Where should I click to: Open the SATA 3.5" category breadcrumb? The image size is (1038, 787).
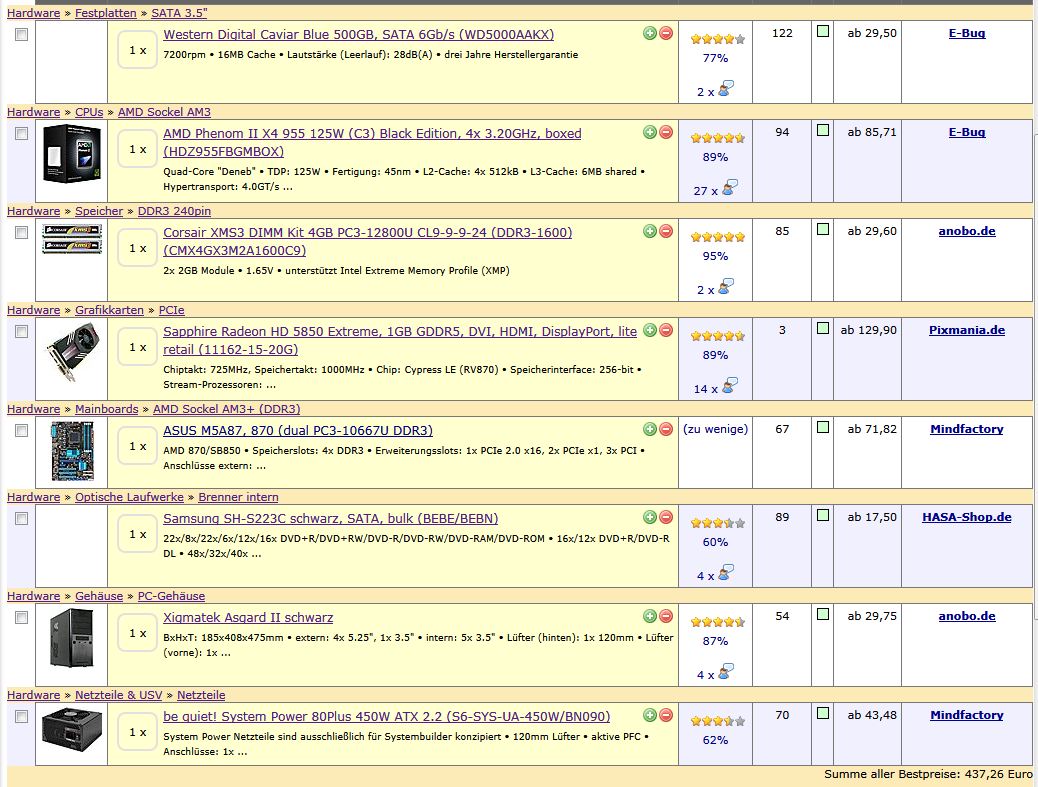179,13
